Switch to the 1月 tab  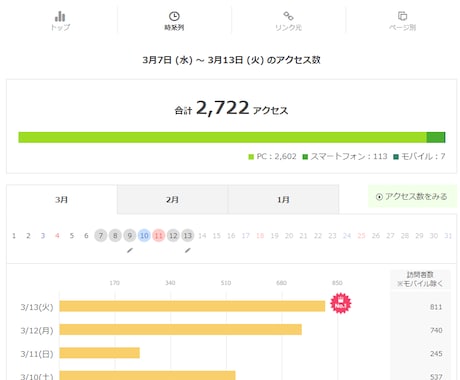tap(283, 199)
